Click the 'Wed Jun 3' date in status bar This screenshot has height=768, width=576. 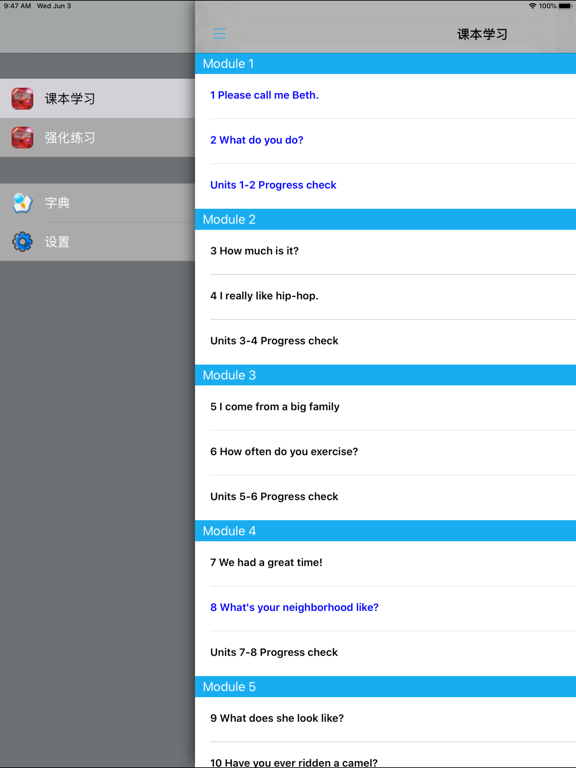click(54, 6)
